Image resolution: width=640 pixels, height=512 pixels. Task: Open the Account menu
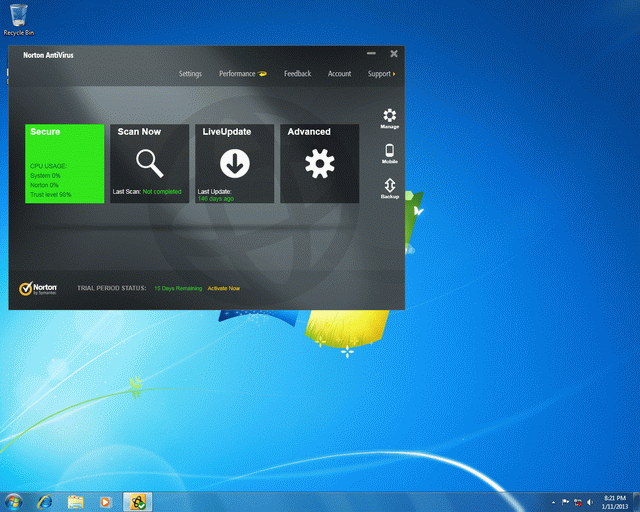339,74
